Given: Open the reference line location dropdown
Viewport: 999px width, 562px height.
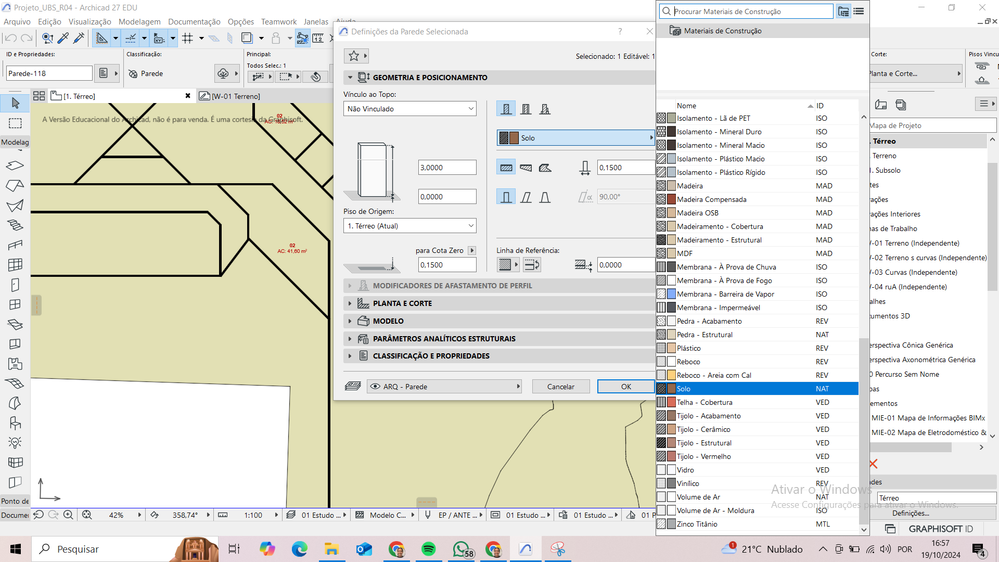Looking at the screenshot, I should 508,264.
